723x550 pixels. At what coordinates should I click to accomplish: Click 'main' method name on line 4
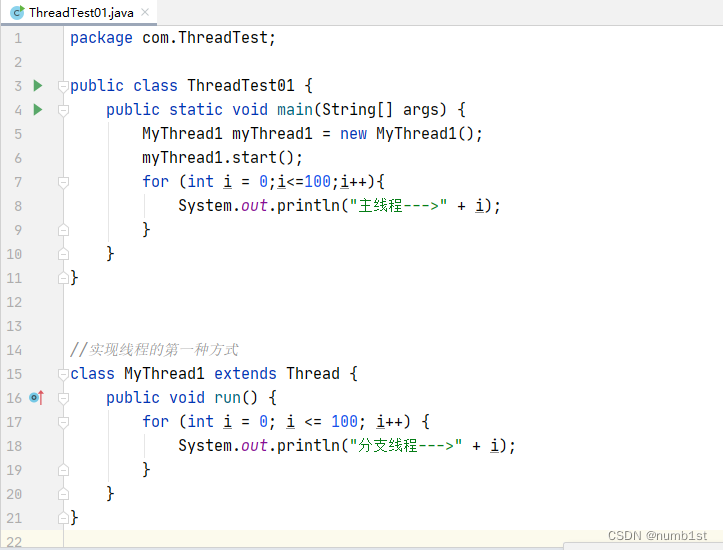click(295, 109)
